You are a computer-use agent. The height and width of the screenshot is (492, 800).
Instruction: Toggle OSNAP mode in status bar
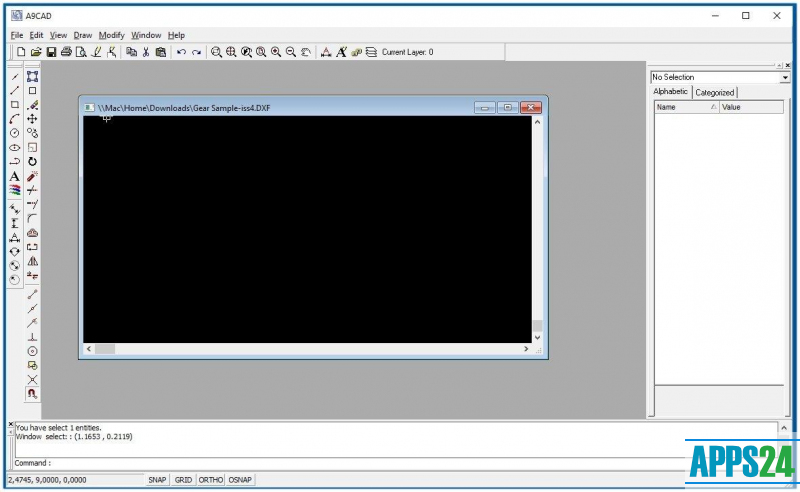coord(240,480)
